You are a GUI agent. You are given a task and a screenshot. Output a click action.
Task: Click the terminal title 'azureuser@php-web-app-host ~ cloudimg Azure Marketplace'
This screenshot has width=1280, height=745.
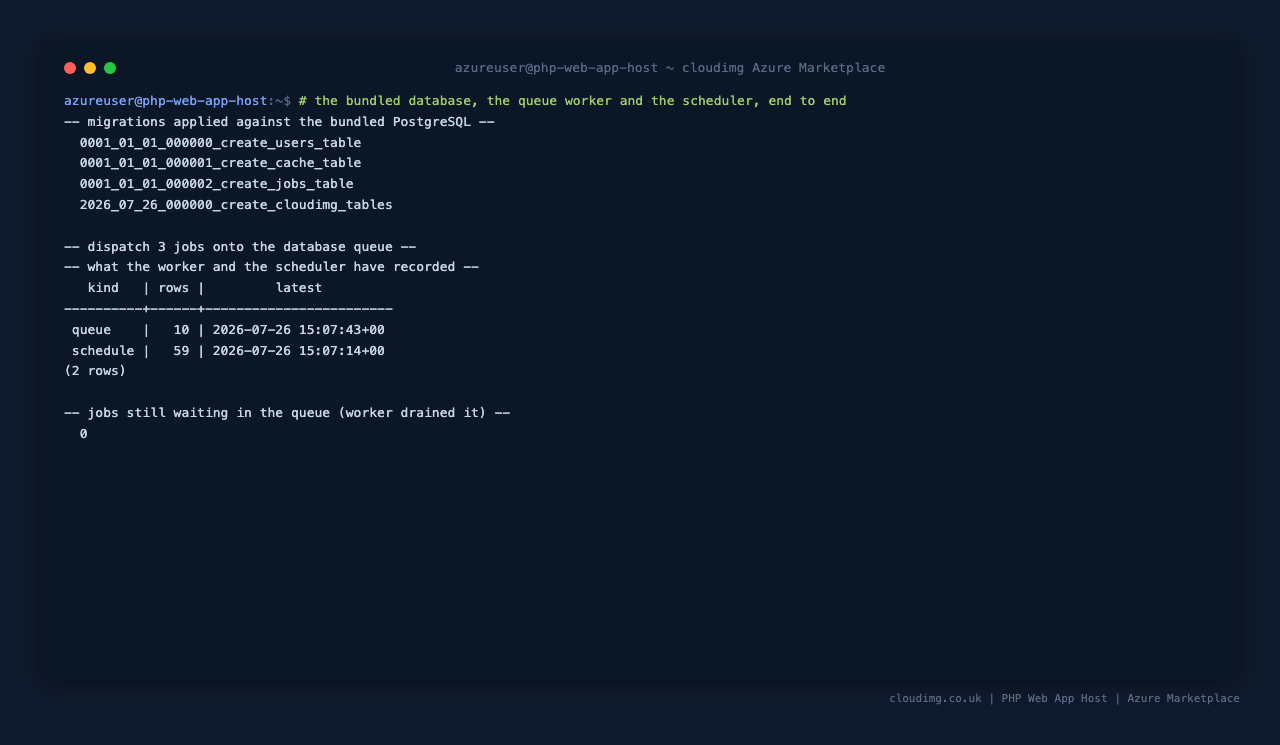pyautogui.click(x=670, y=68)
